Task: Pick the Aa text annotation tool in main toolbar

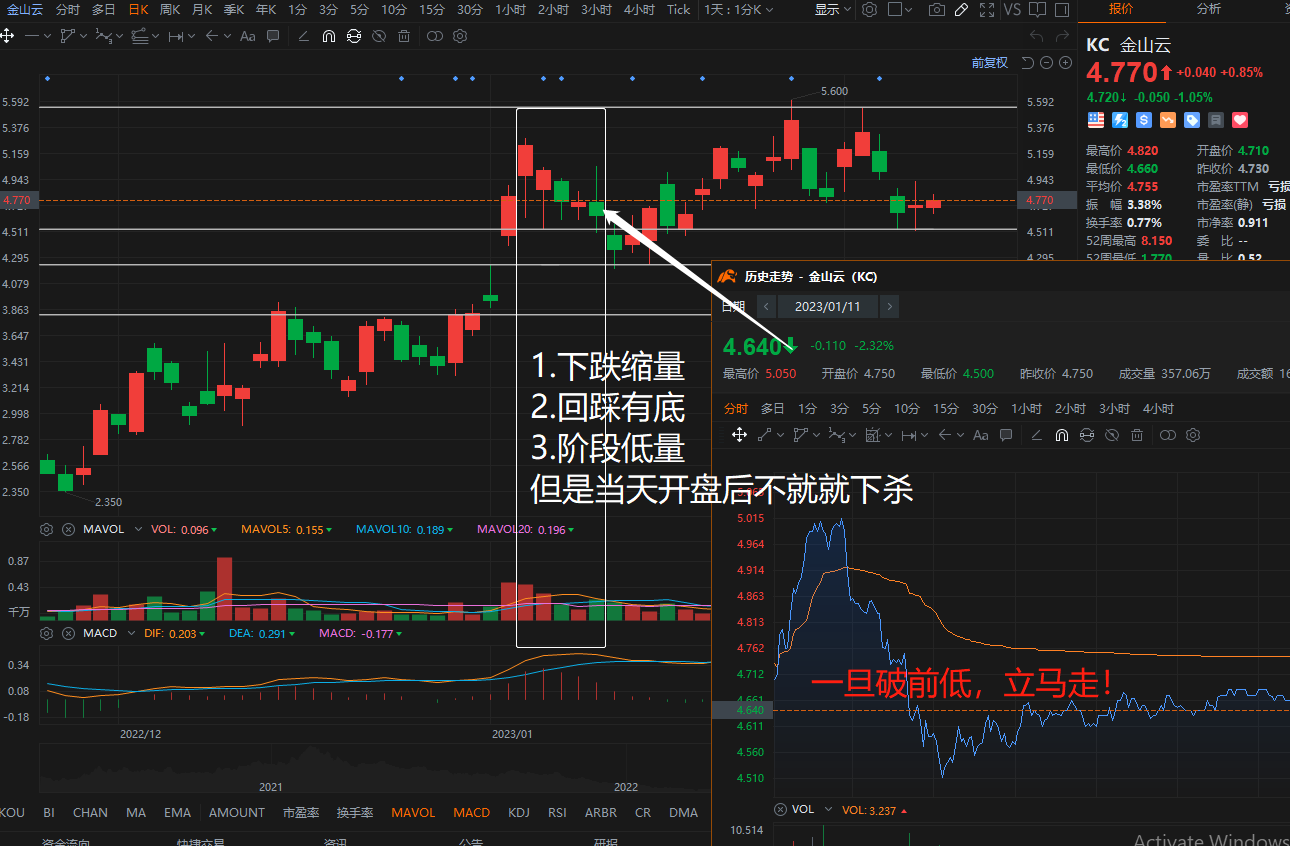Action: coord(248,36)
